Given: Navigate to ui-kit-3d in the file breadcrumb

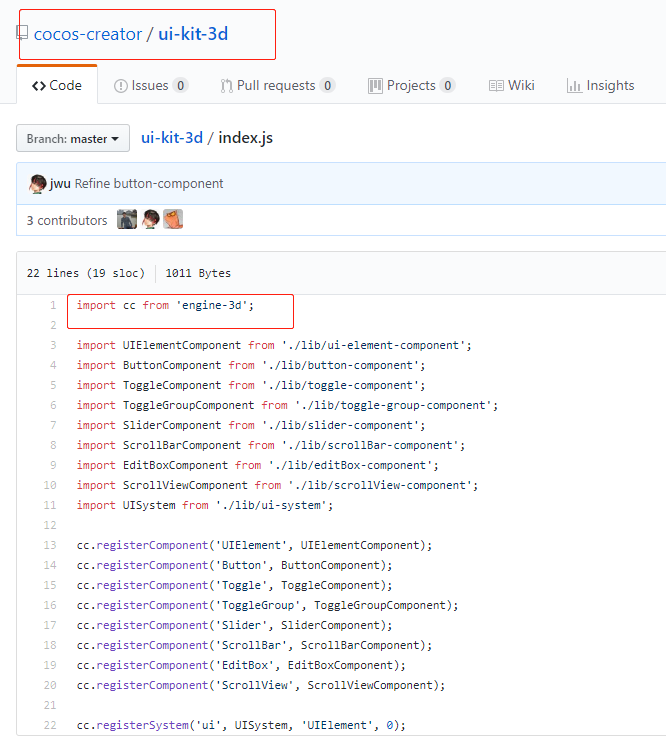Looking at the screenshot, I should point(172,138).
